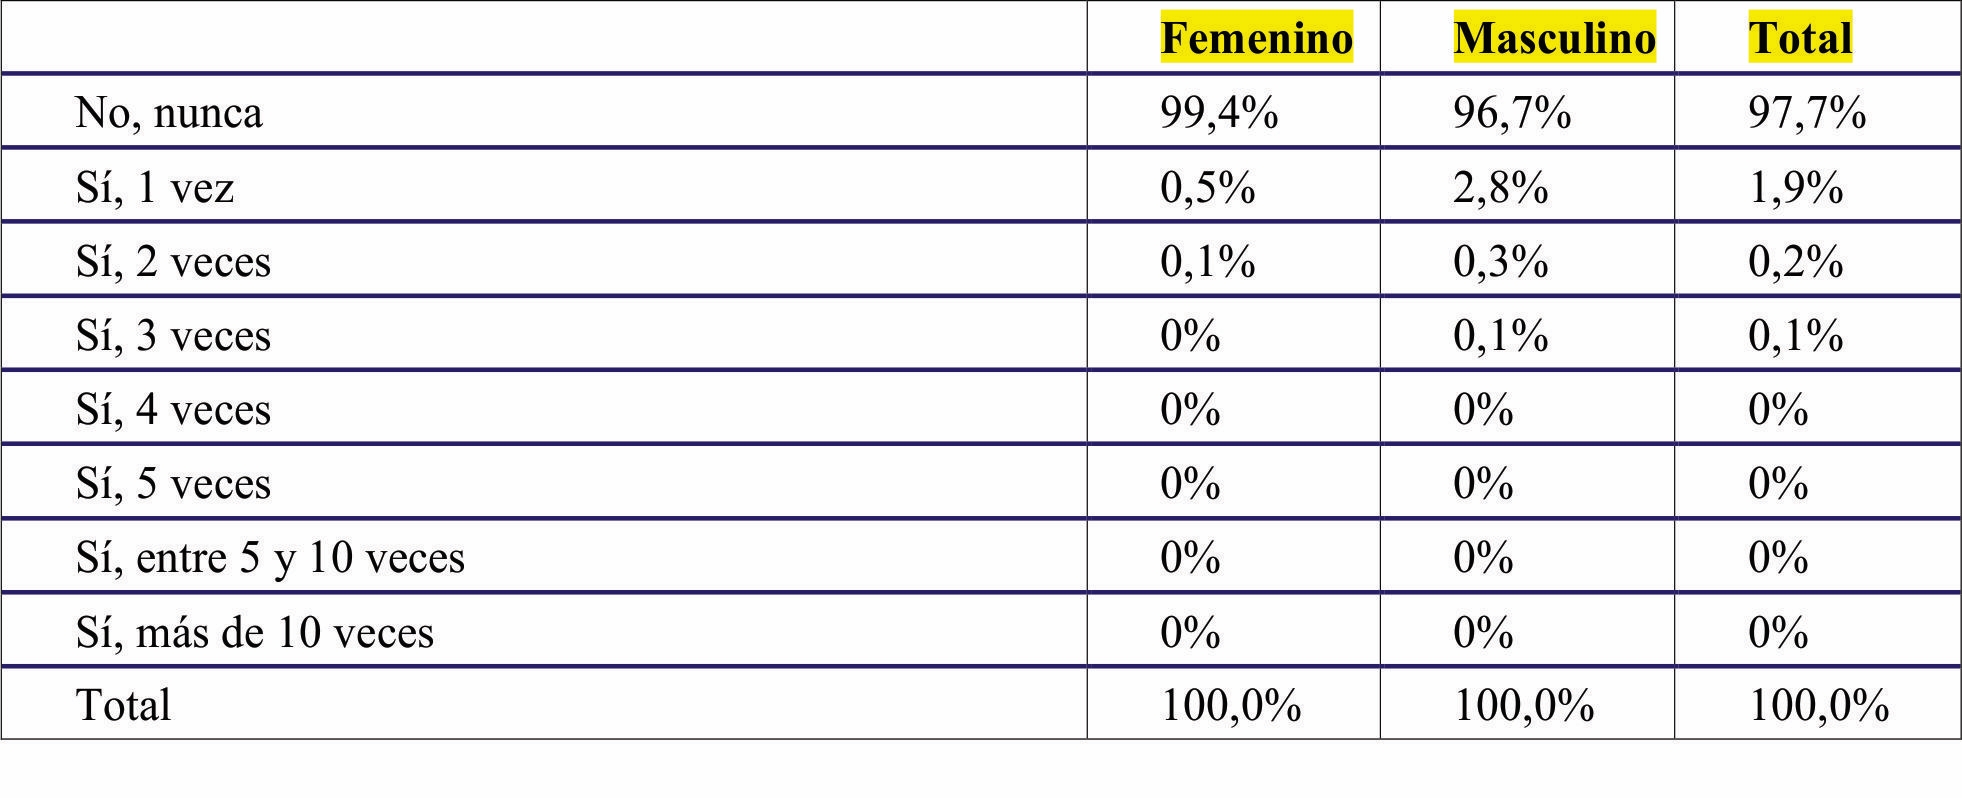This screenshot has width=1962, height=798.
Task: Click the Total row label at bottom
Action: coord(123,705)
